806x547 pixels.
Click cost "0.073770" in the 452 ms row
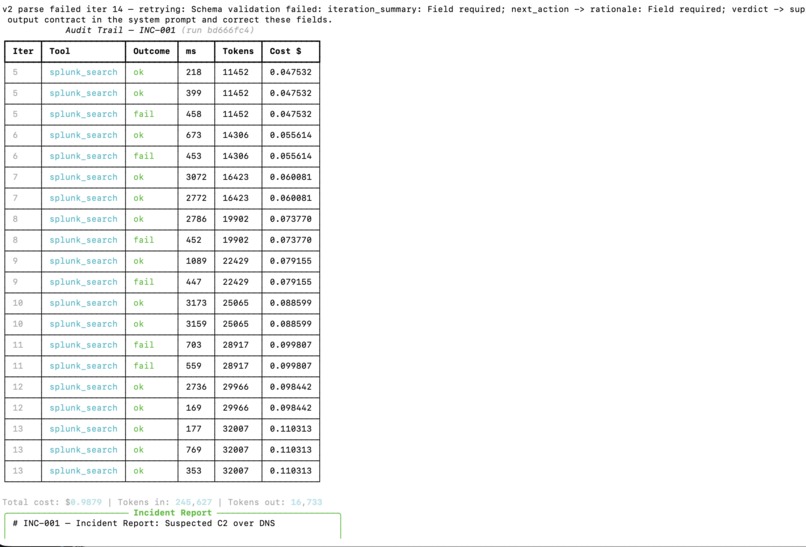[290, 240]
